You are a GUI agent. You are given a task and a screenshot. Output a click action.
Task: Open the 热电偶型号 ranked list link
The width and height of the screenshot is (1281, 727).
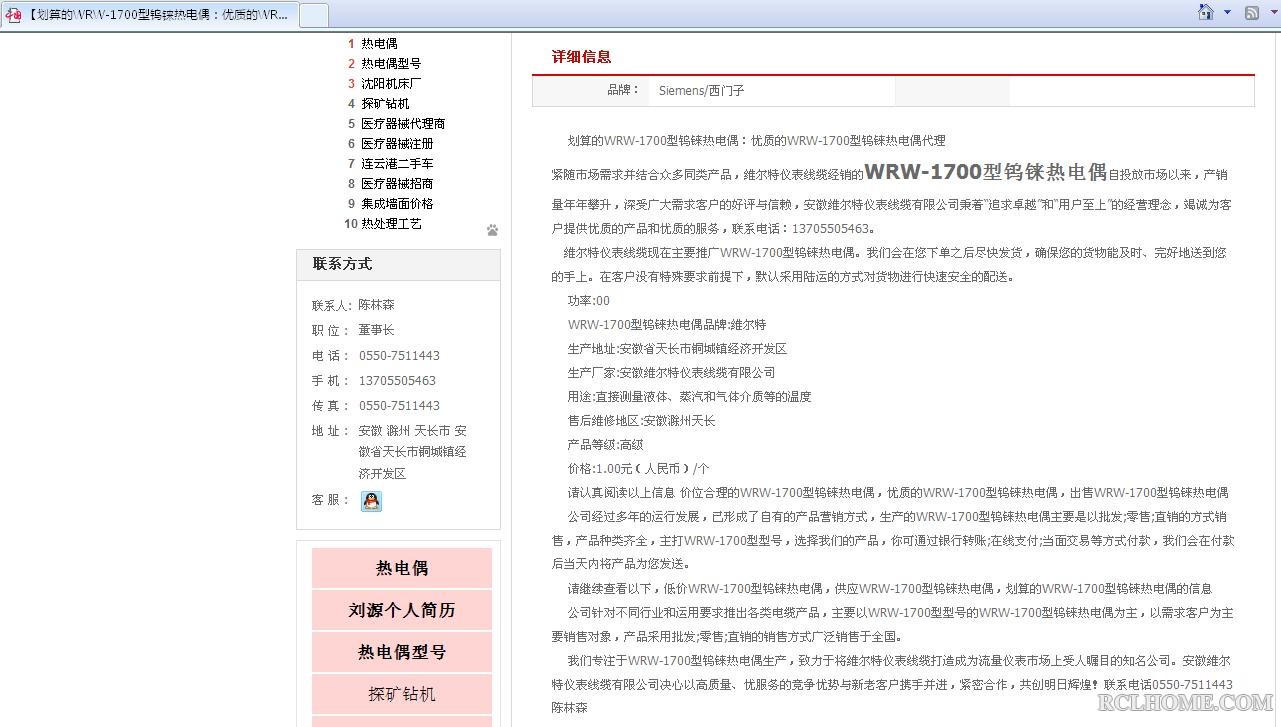[x=391, y=64]
